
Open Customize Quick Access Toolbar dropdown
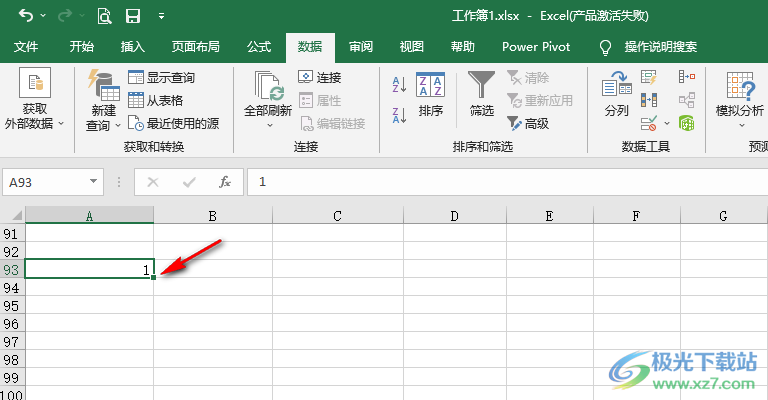pyautogui.click(x=162, y=16)
